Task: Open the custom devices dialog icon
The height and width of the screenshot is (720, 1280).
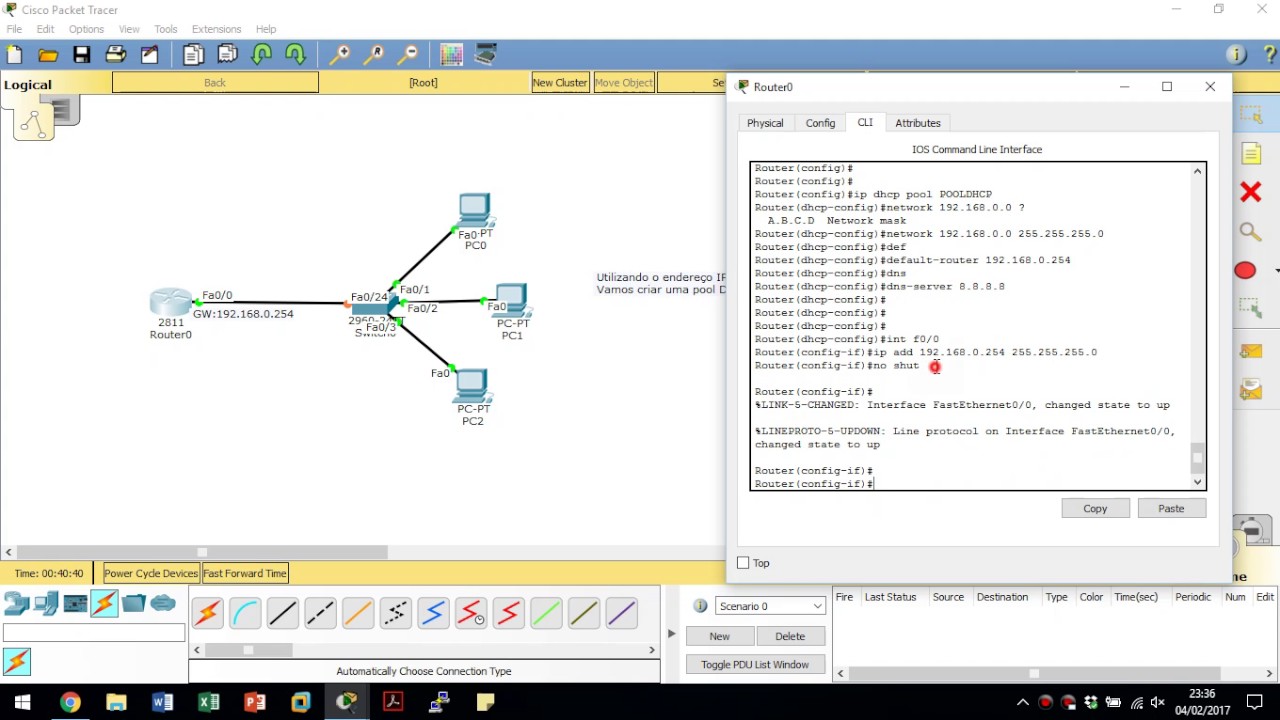Action: coord(486,55)
